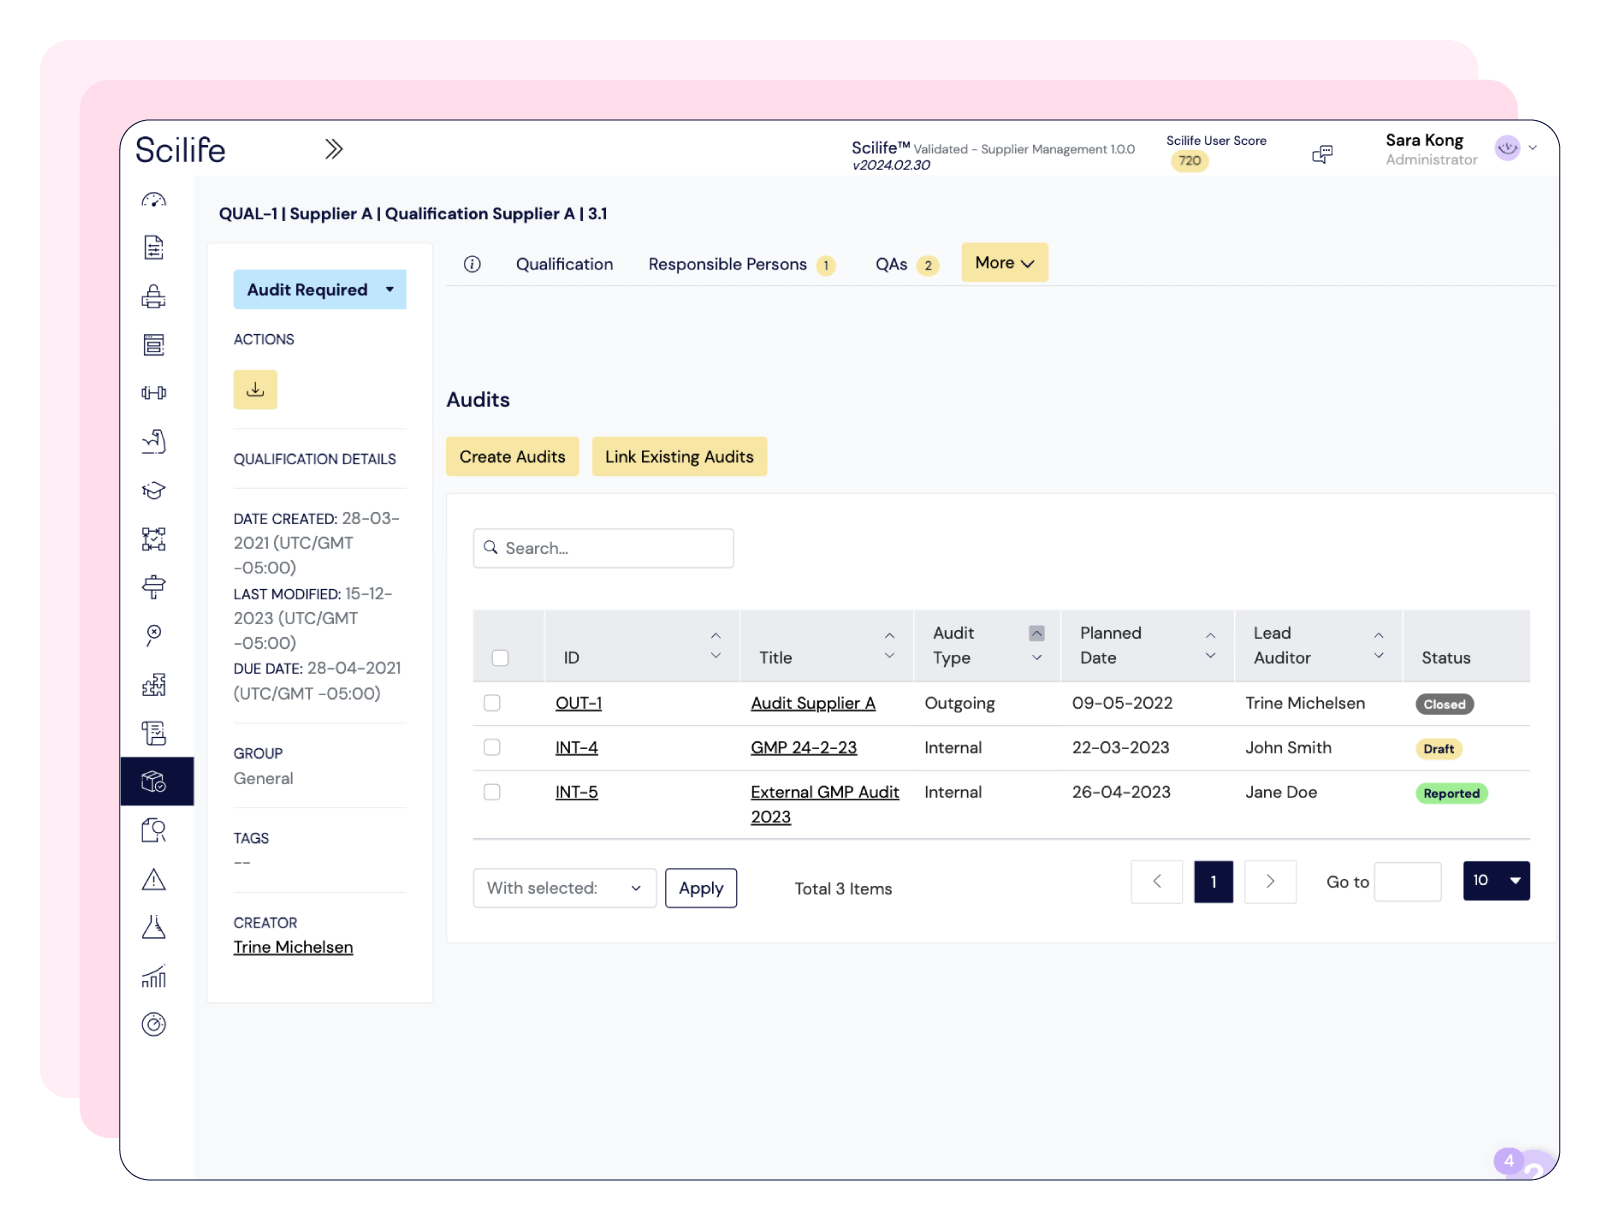Select the INT-4 row checkbox

(x=492, y=747)
